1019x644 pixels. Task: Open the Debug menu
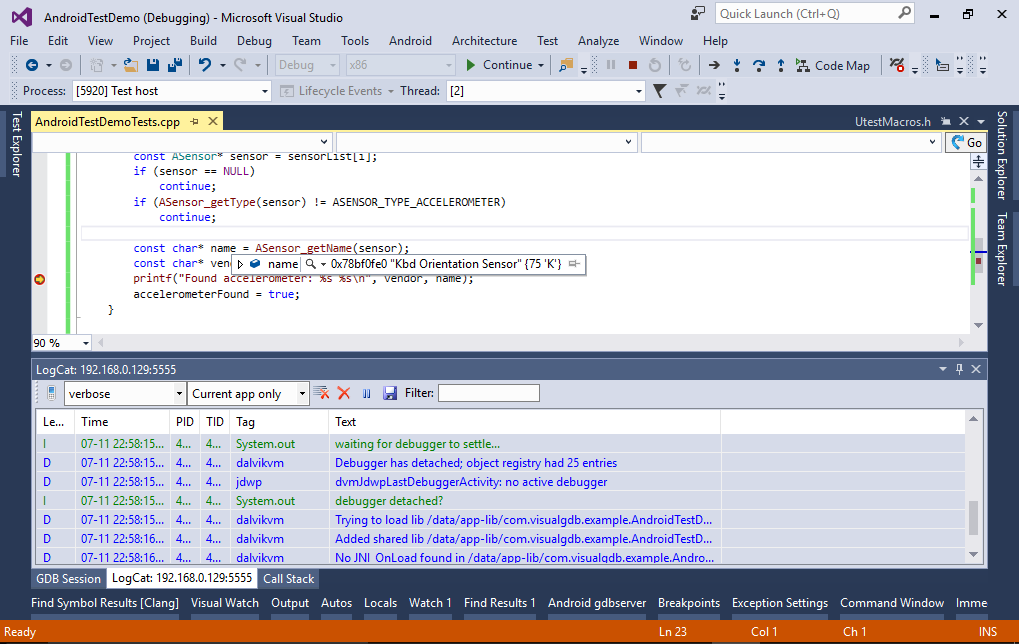[254, 40]
